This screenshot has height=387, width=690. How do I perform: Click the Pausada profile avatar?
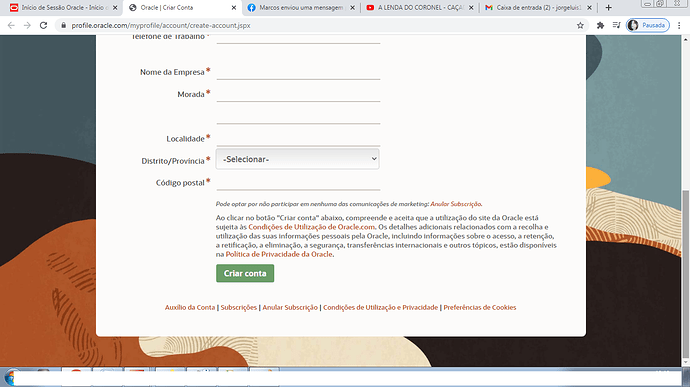tap(648, 25)
